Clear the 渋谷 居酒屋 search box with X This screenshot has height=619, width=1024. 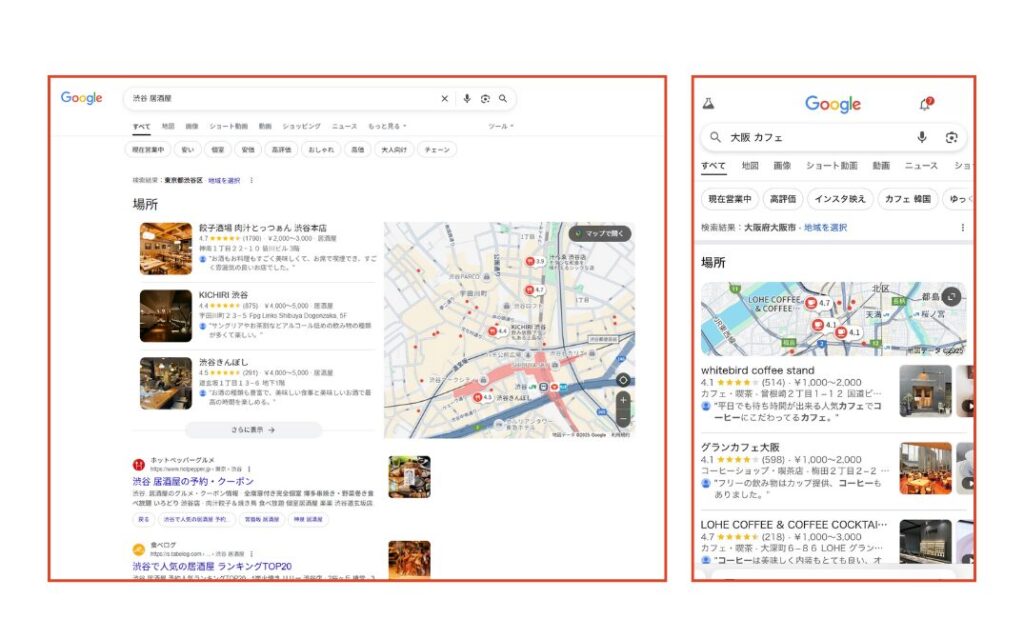click(445, 99)
